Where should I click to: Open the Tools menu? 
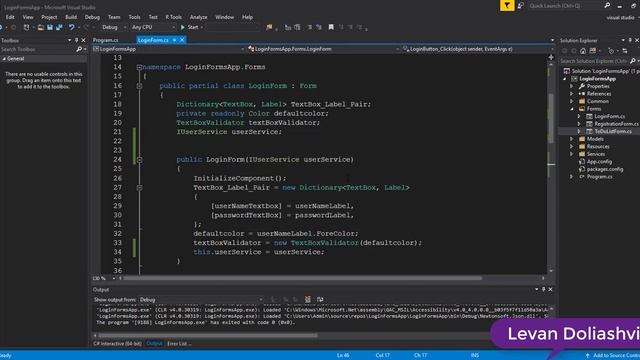click(x=134, y=17)
